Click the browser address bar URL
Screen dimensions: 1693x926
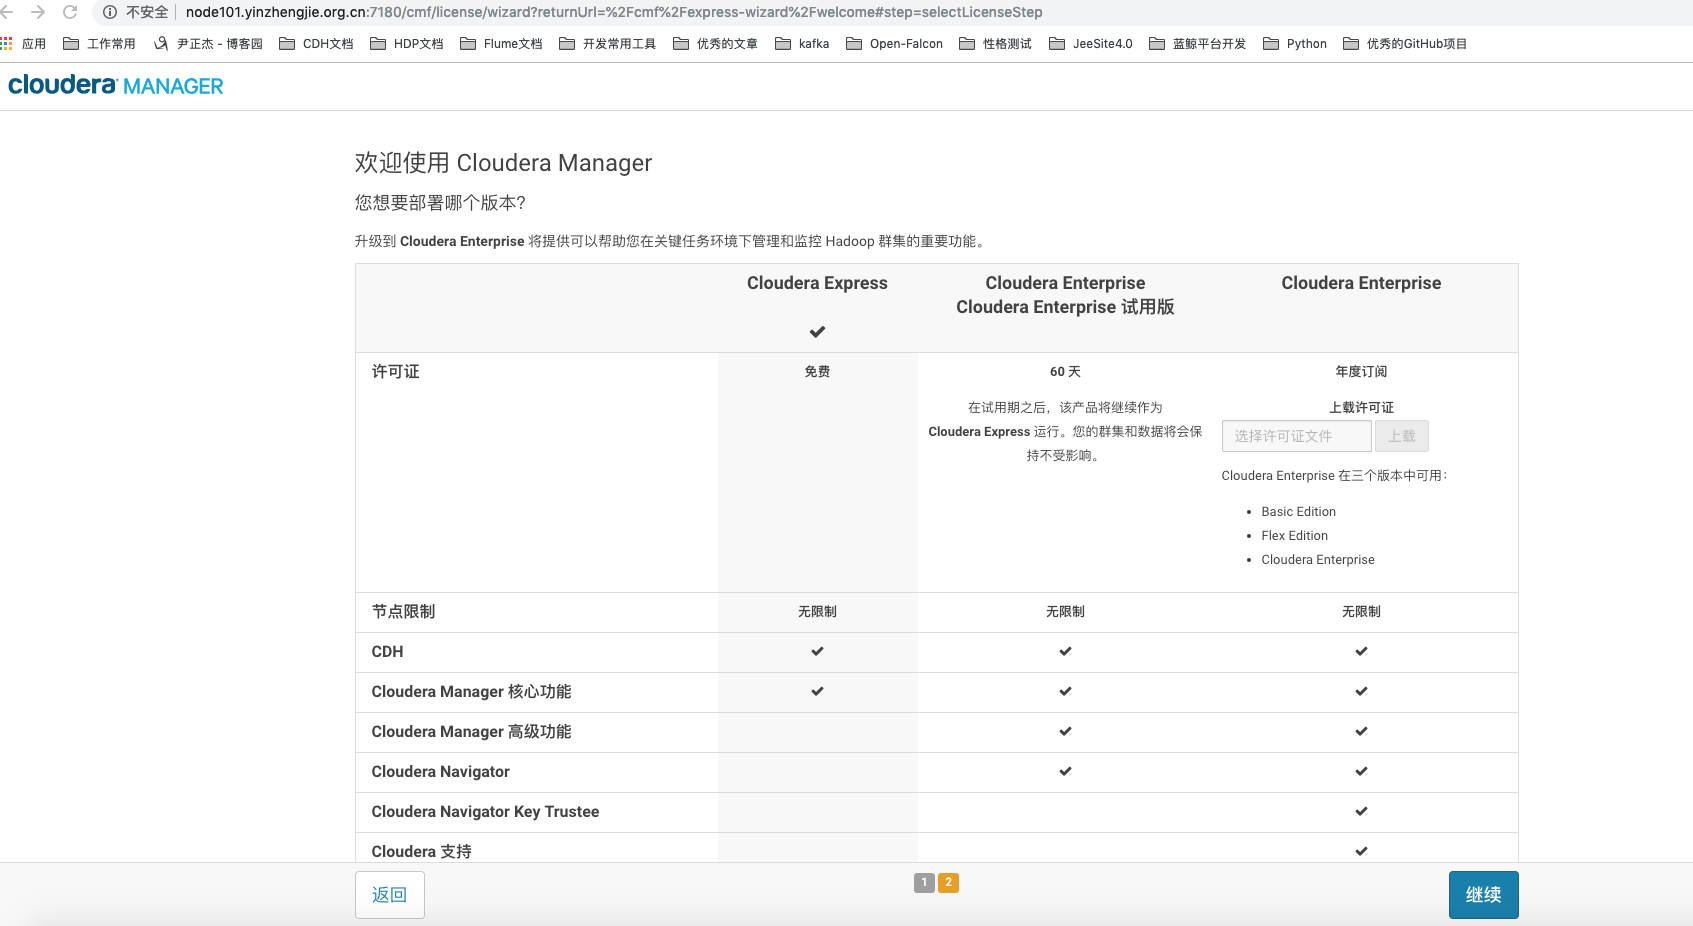tap(614, 12)
